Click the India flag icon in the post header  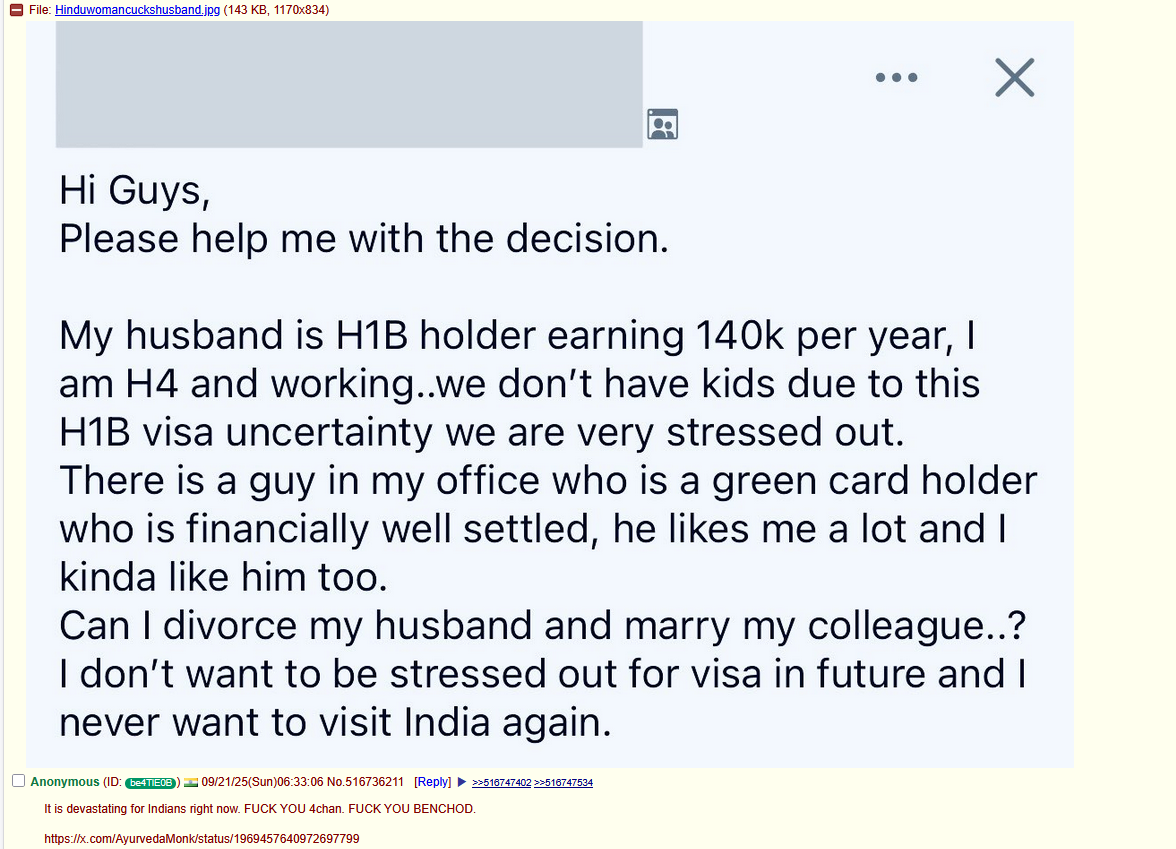pyautogui.click(x=190, y=782)
